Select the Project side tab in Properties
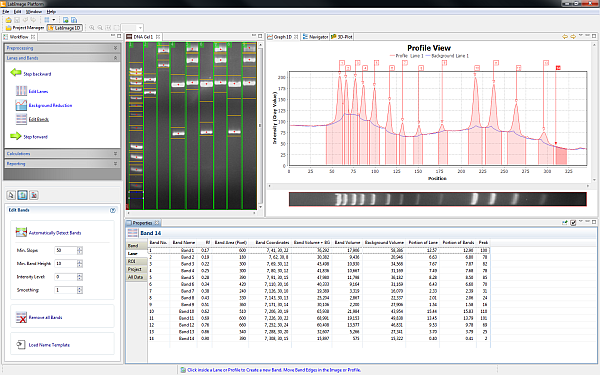 [137, 269]
